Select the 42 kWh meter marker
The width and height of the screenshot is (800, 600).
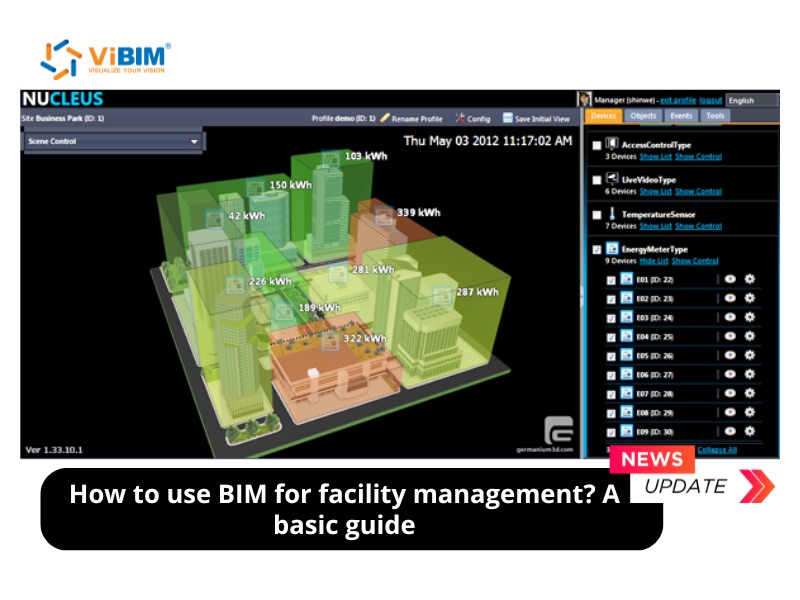214,218
